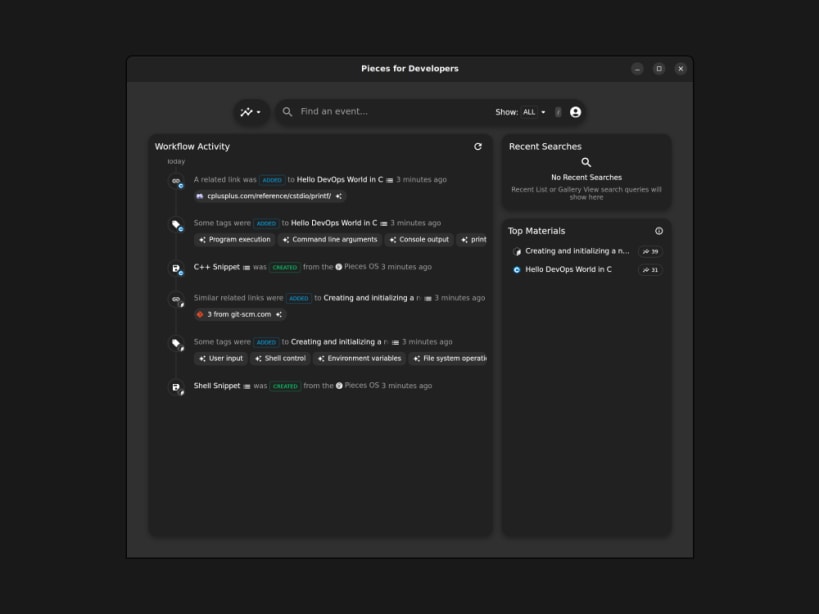Click the CREATED badge on Shell Snippet event
Image resolution: width=819 pixels, height=614 pixels.
coord(285,386)
